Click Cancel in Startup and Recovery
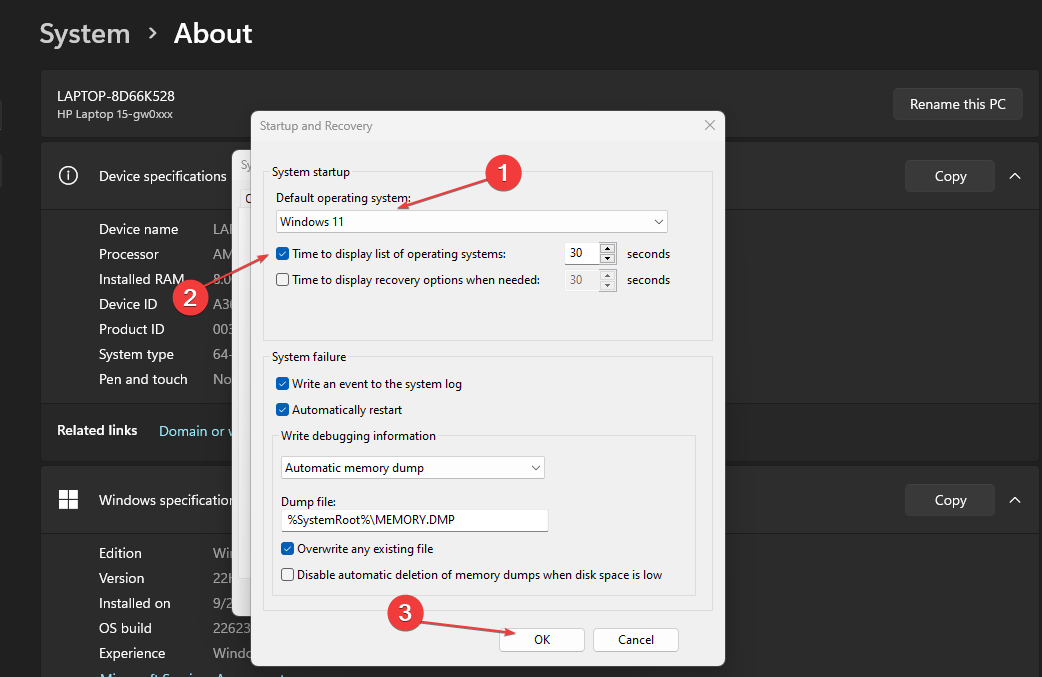 pos(636,640)
